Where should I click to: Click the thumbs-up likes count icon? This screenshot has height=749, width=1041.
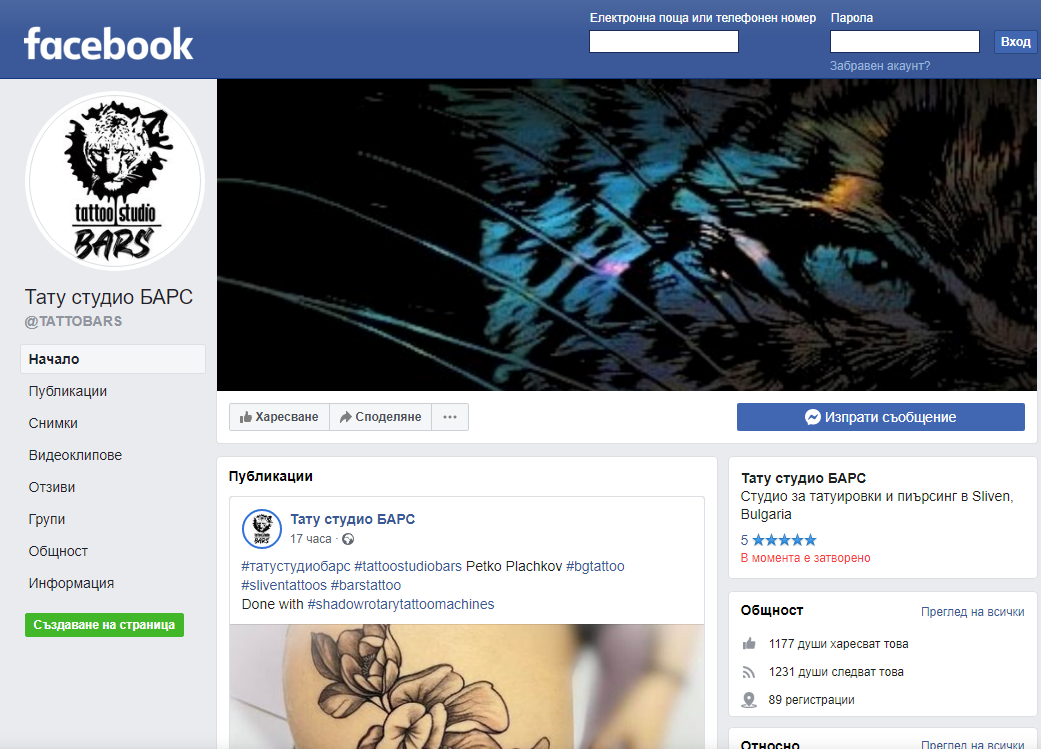pos(749,643)
